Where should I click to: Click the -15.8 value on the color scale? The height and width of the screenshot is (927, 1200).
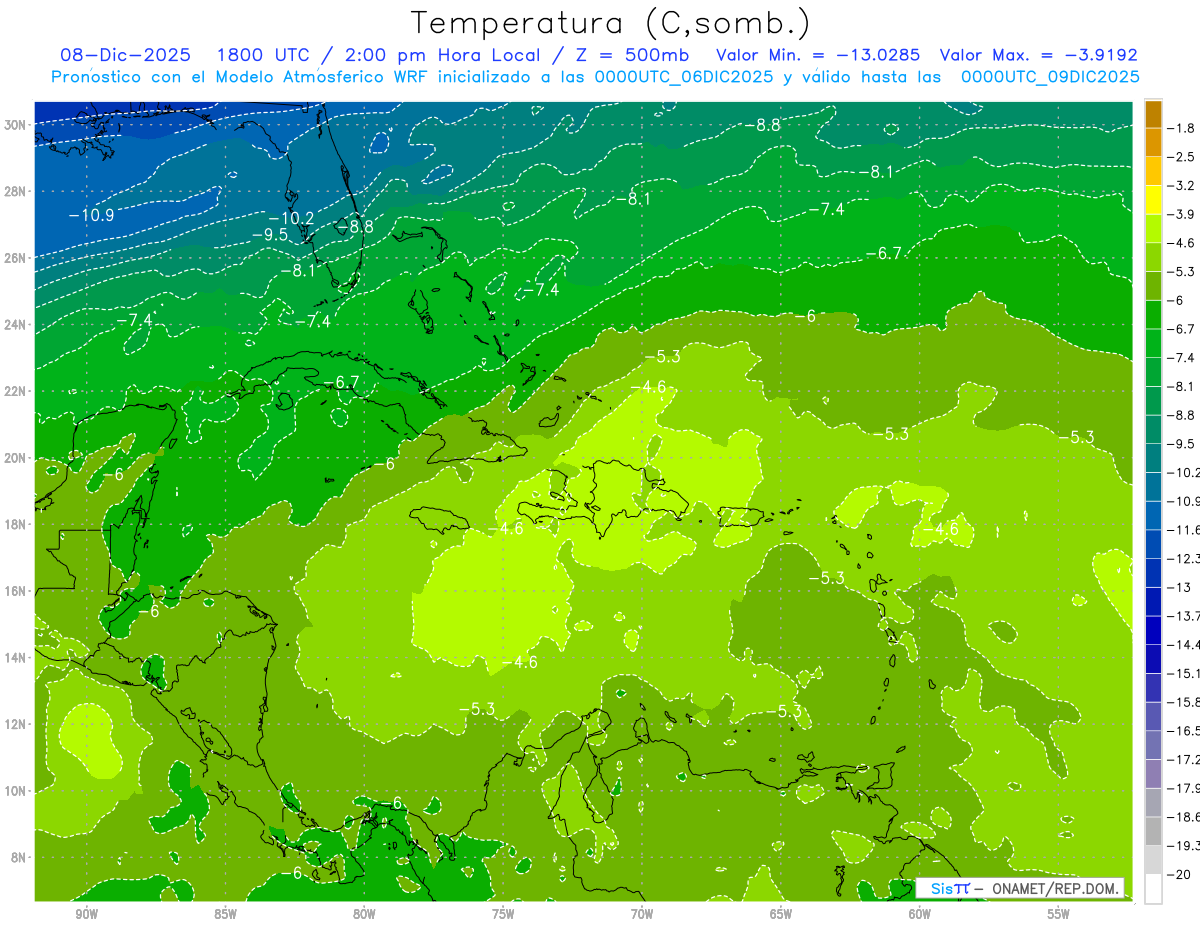(x=1183, y=702)
